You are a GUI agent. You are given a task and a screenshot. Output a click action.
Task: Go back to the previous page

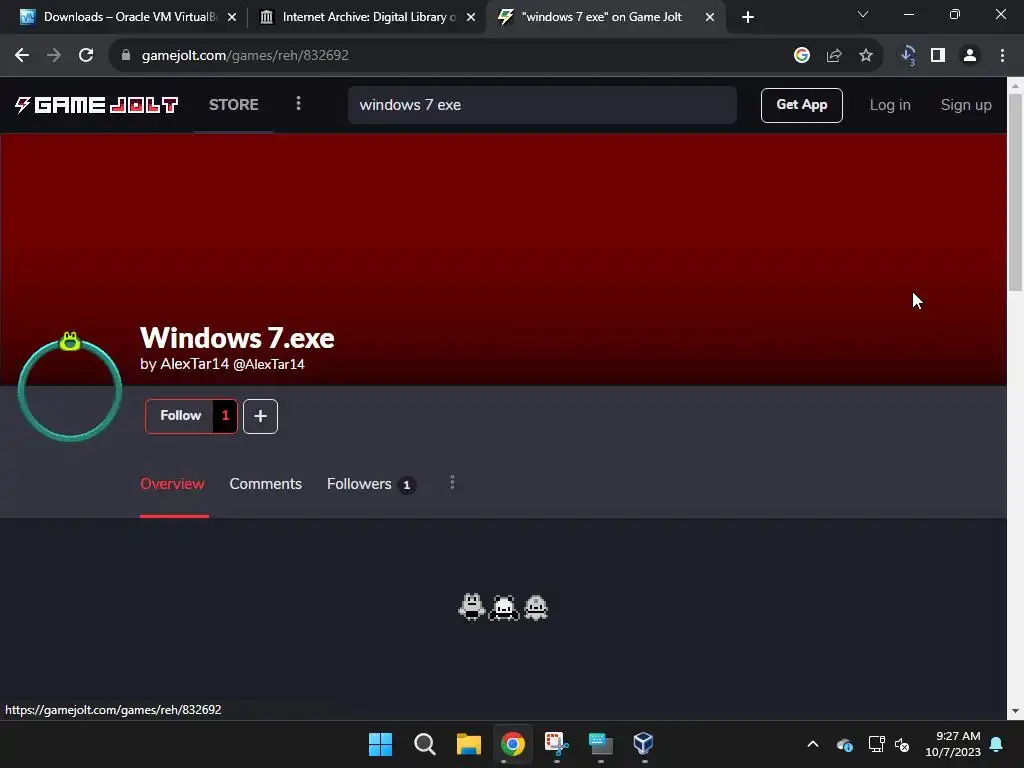pyautogui.click(x=22, y=56)
